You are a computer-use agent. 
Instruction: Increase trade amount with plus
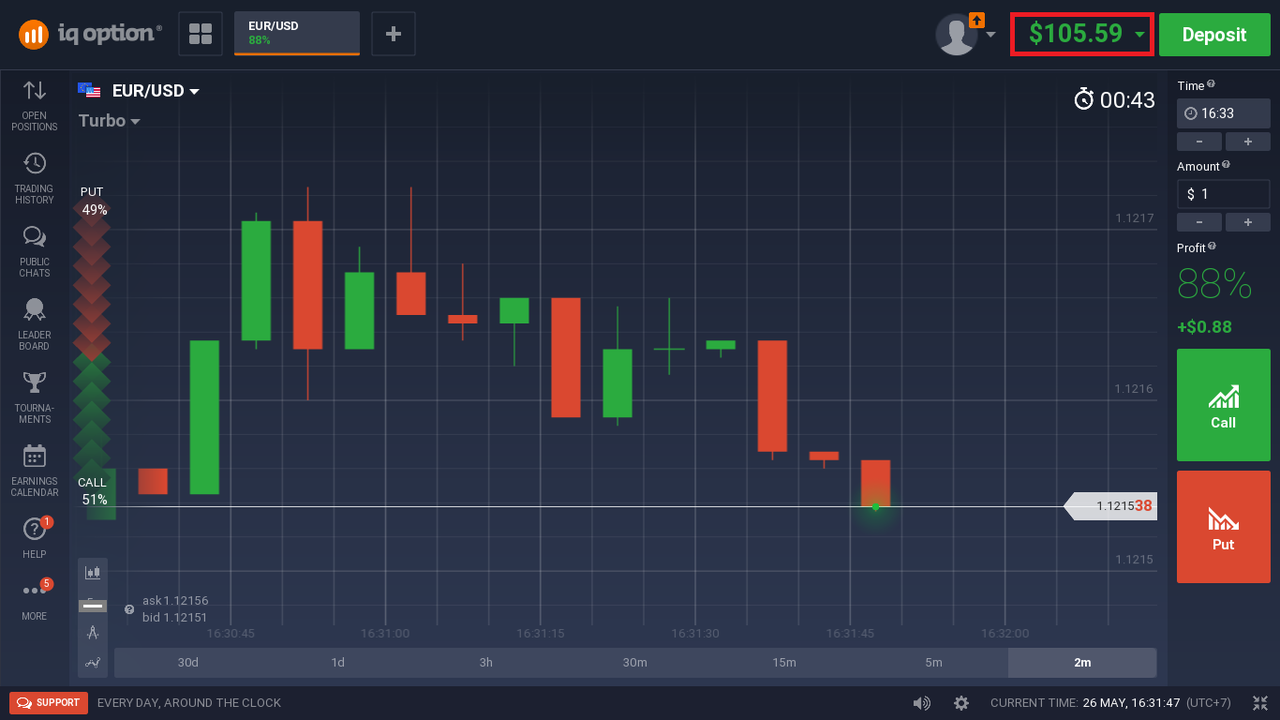coord(1248,222)
